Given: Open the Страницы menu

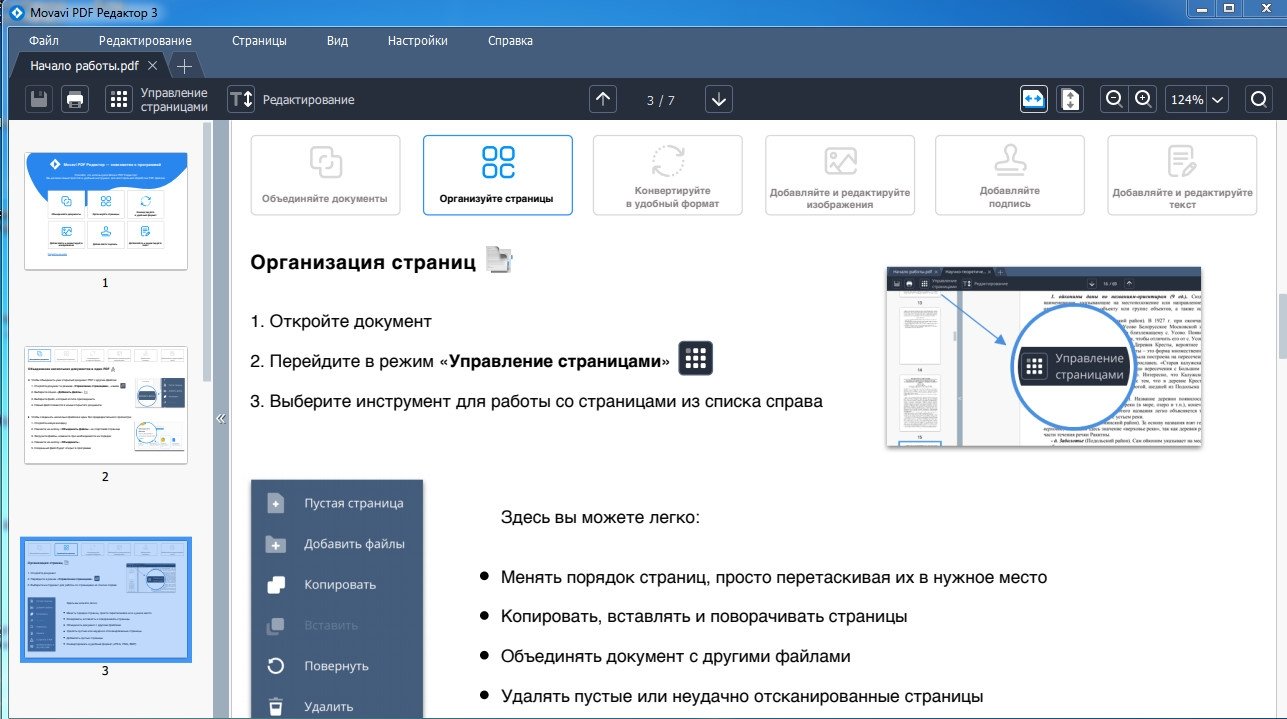Looking at the screenshot, I should [259, 41].
